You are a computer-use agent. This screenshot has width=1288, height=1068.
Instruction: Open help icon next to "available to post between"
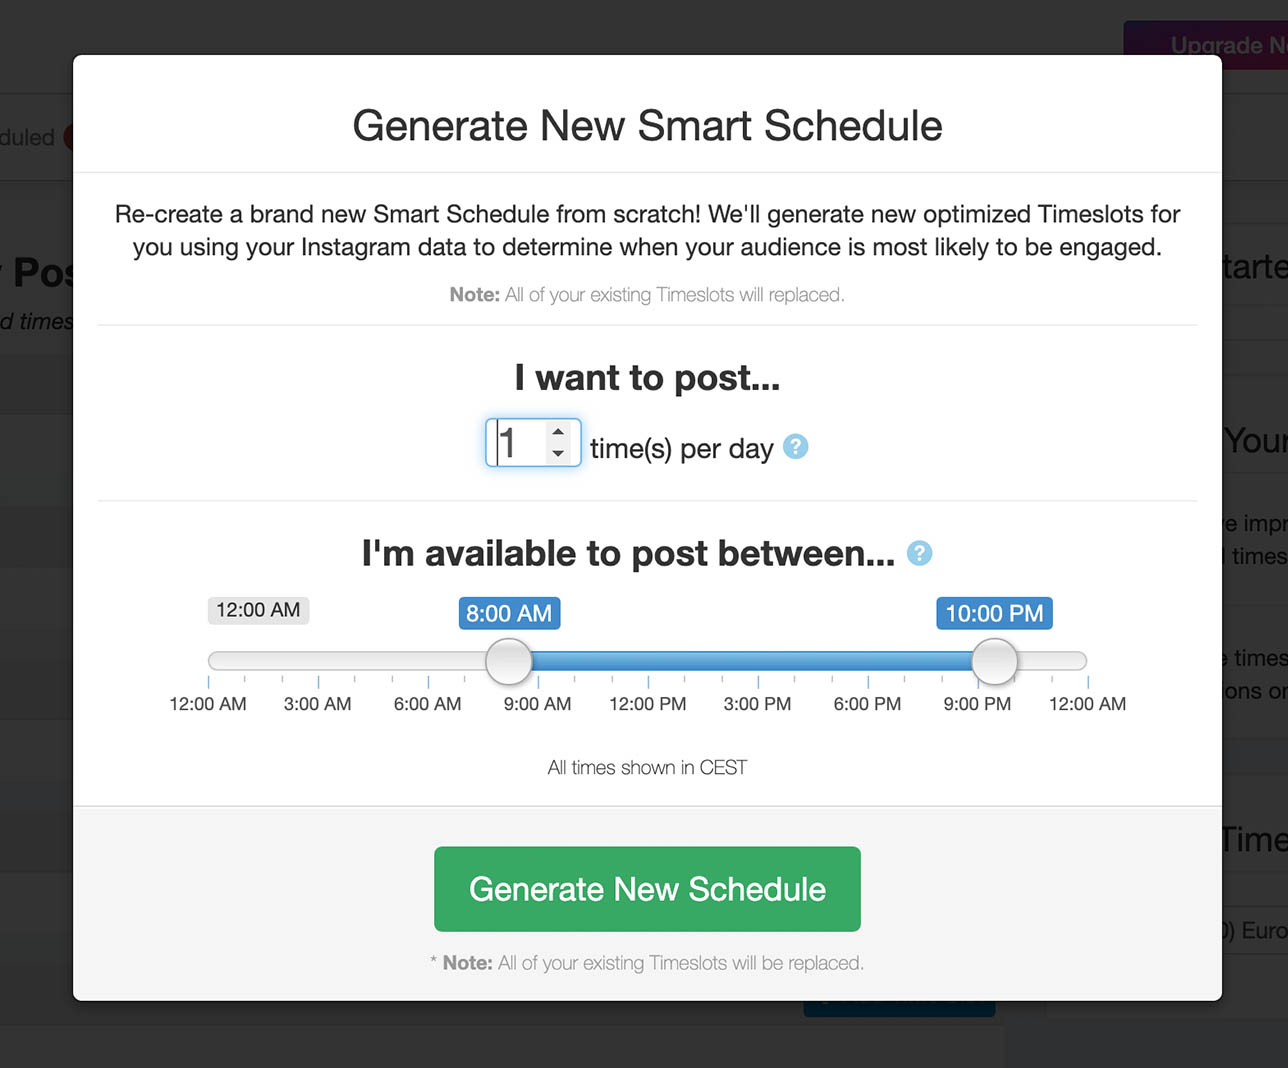pos(919,553)
